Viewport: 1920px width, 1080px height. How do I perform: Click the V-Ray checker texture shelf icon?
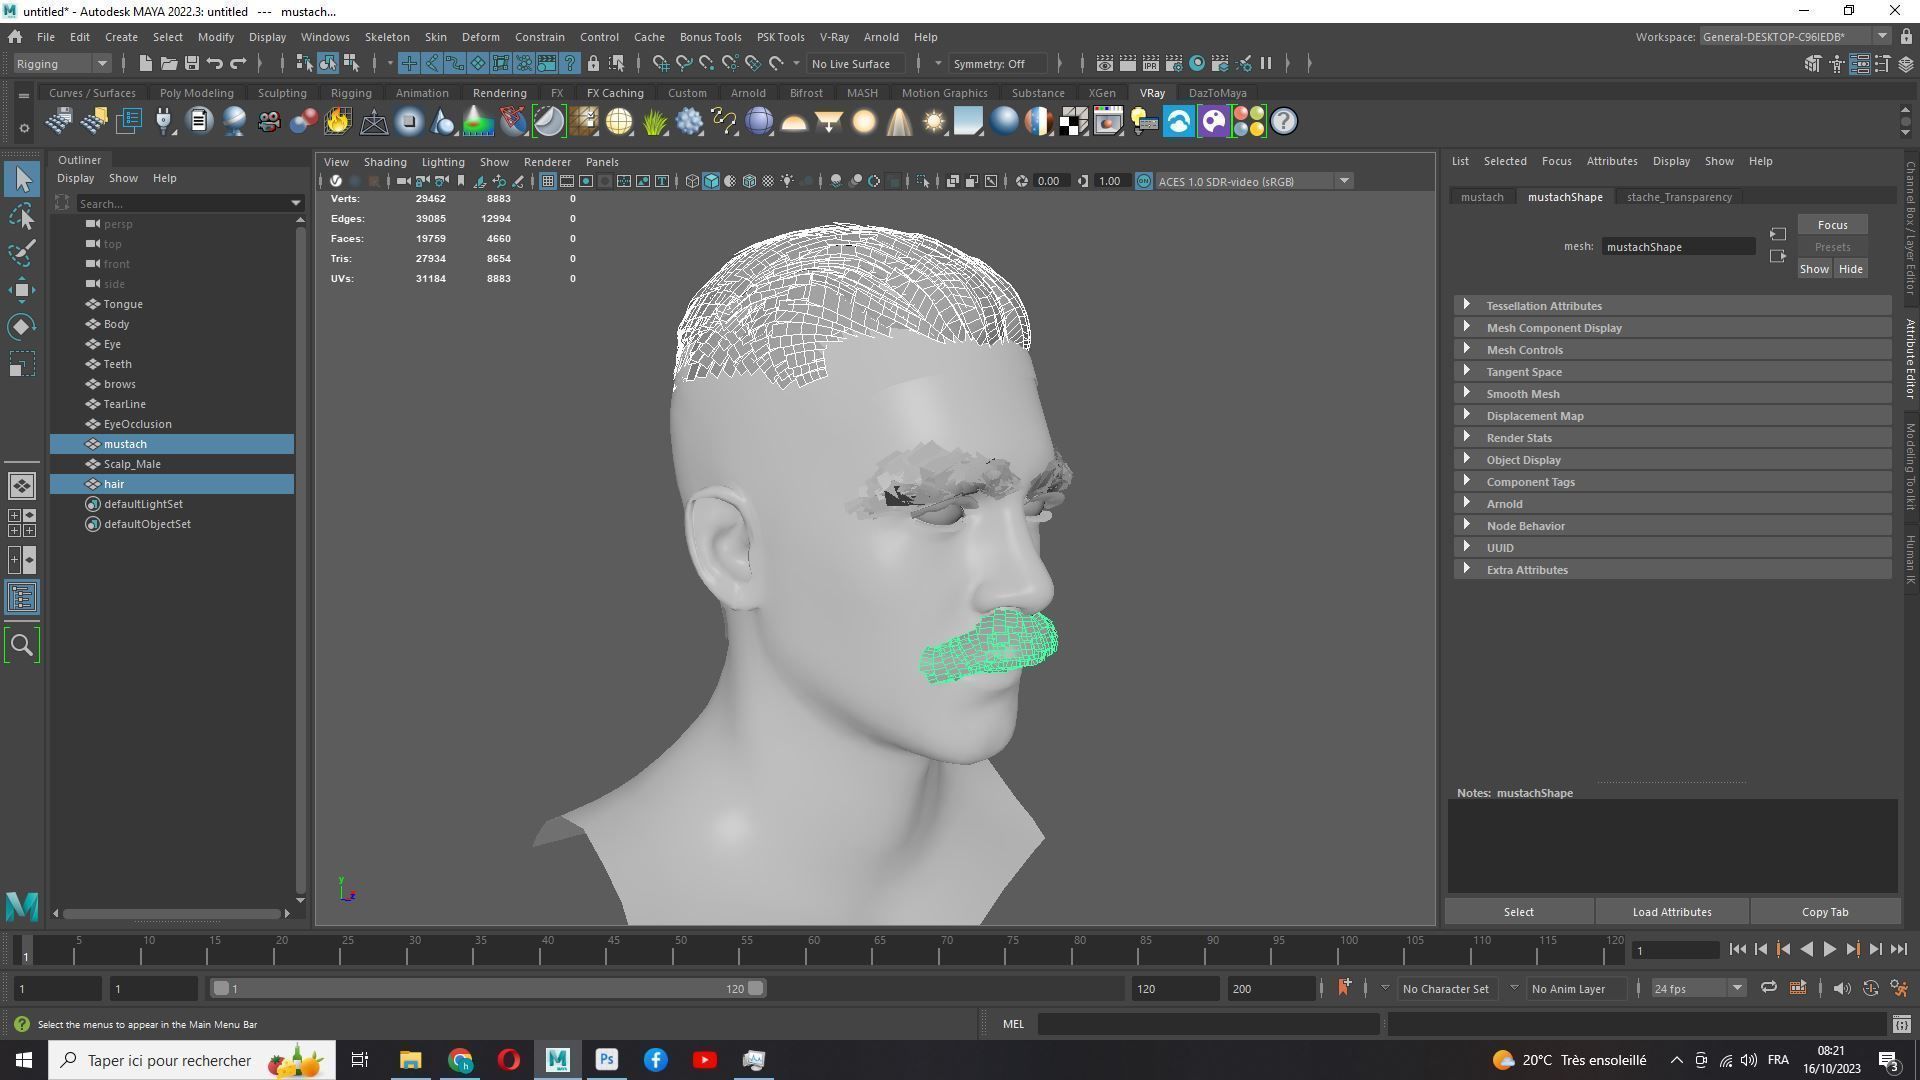point(1074,122)
